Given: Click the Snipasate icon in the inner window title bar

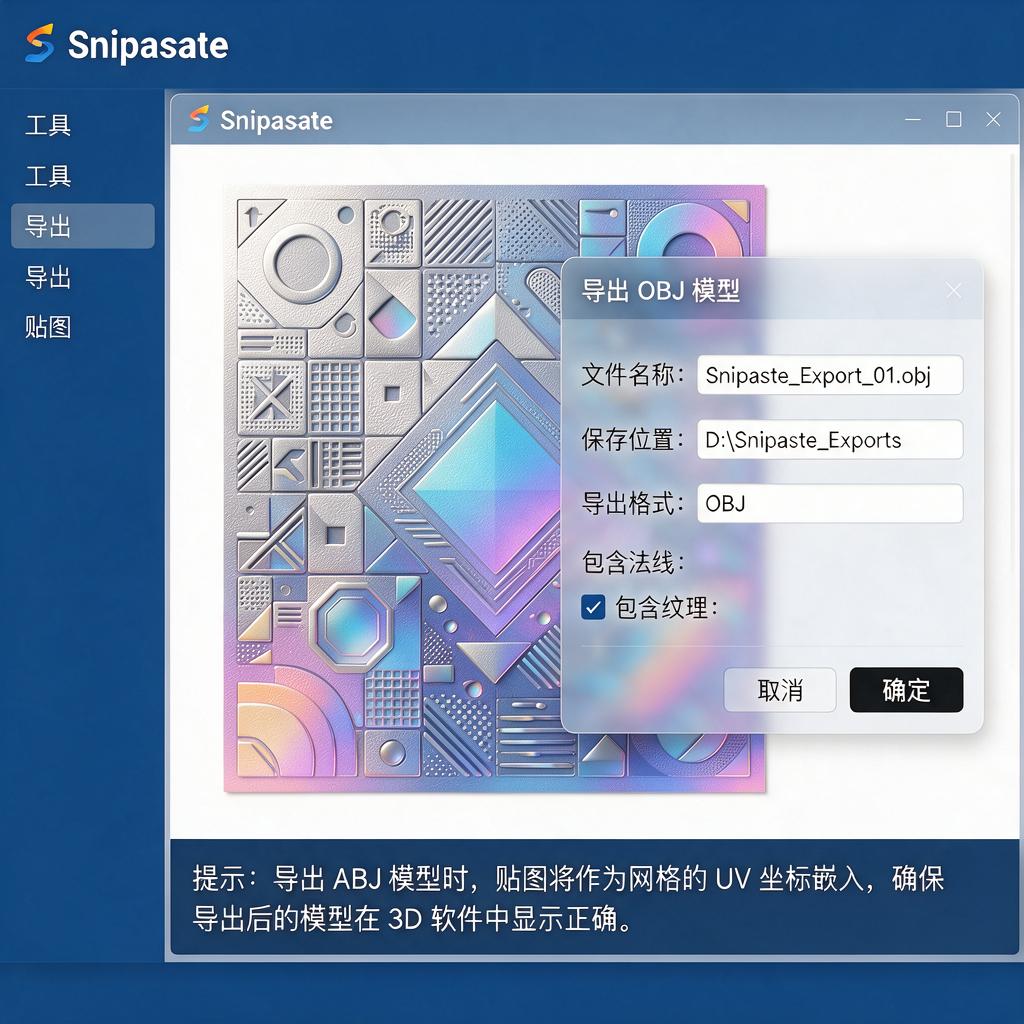Looking at the screenshot, I should 199,119.
